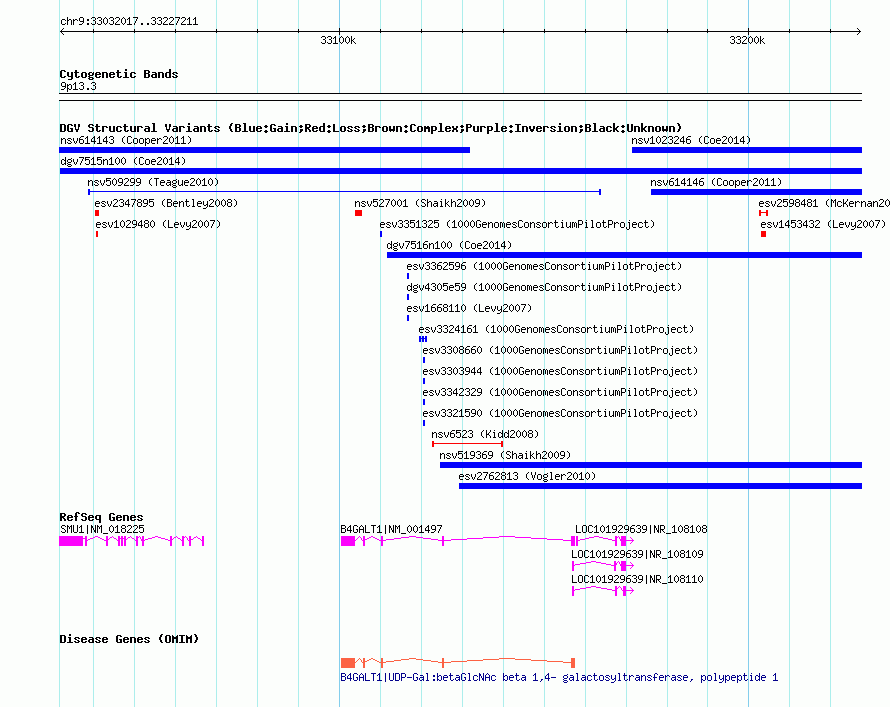
Task: Click the nsv509299 thin blue span line
Action: [x=345, y=192]
